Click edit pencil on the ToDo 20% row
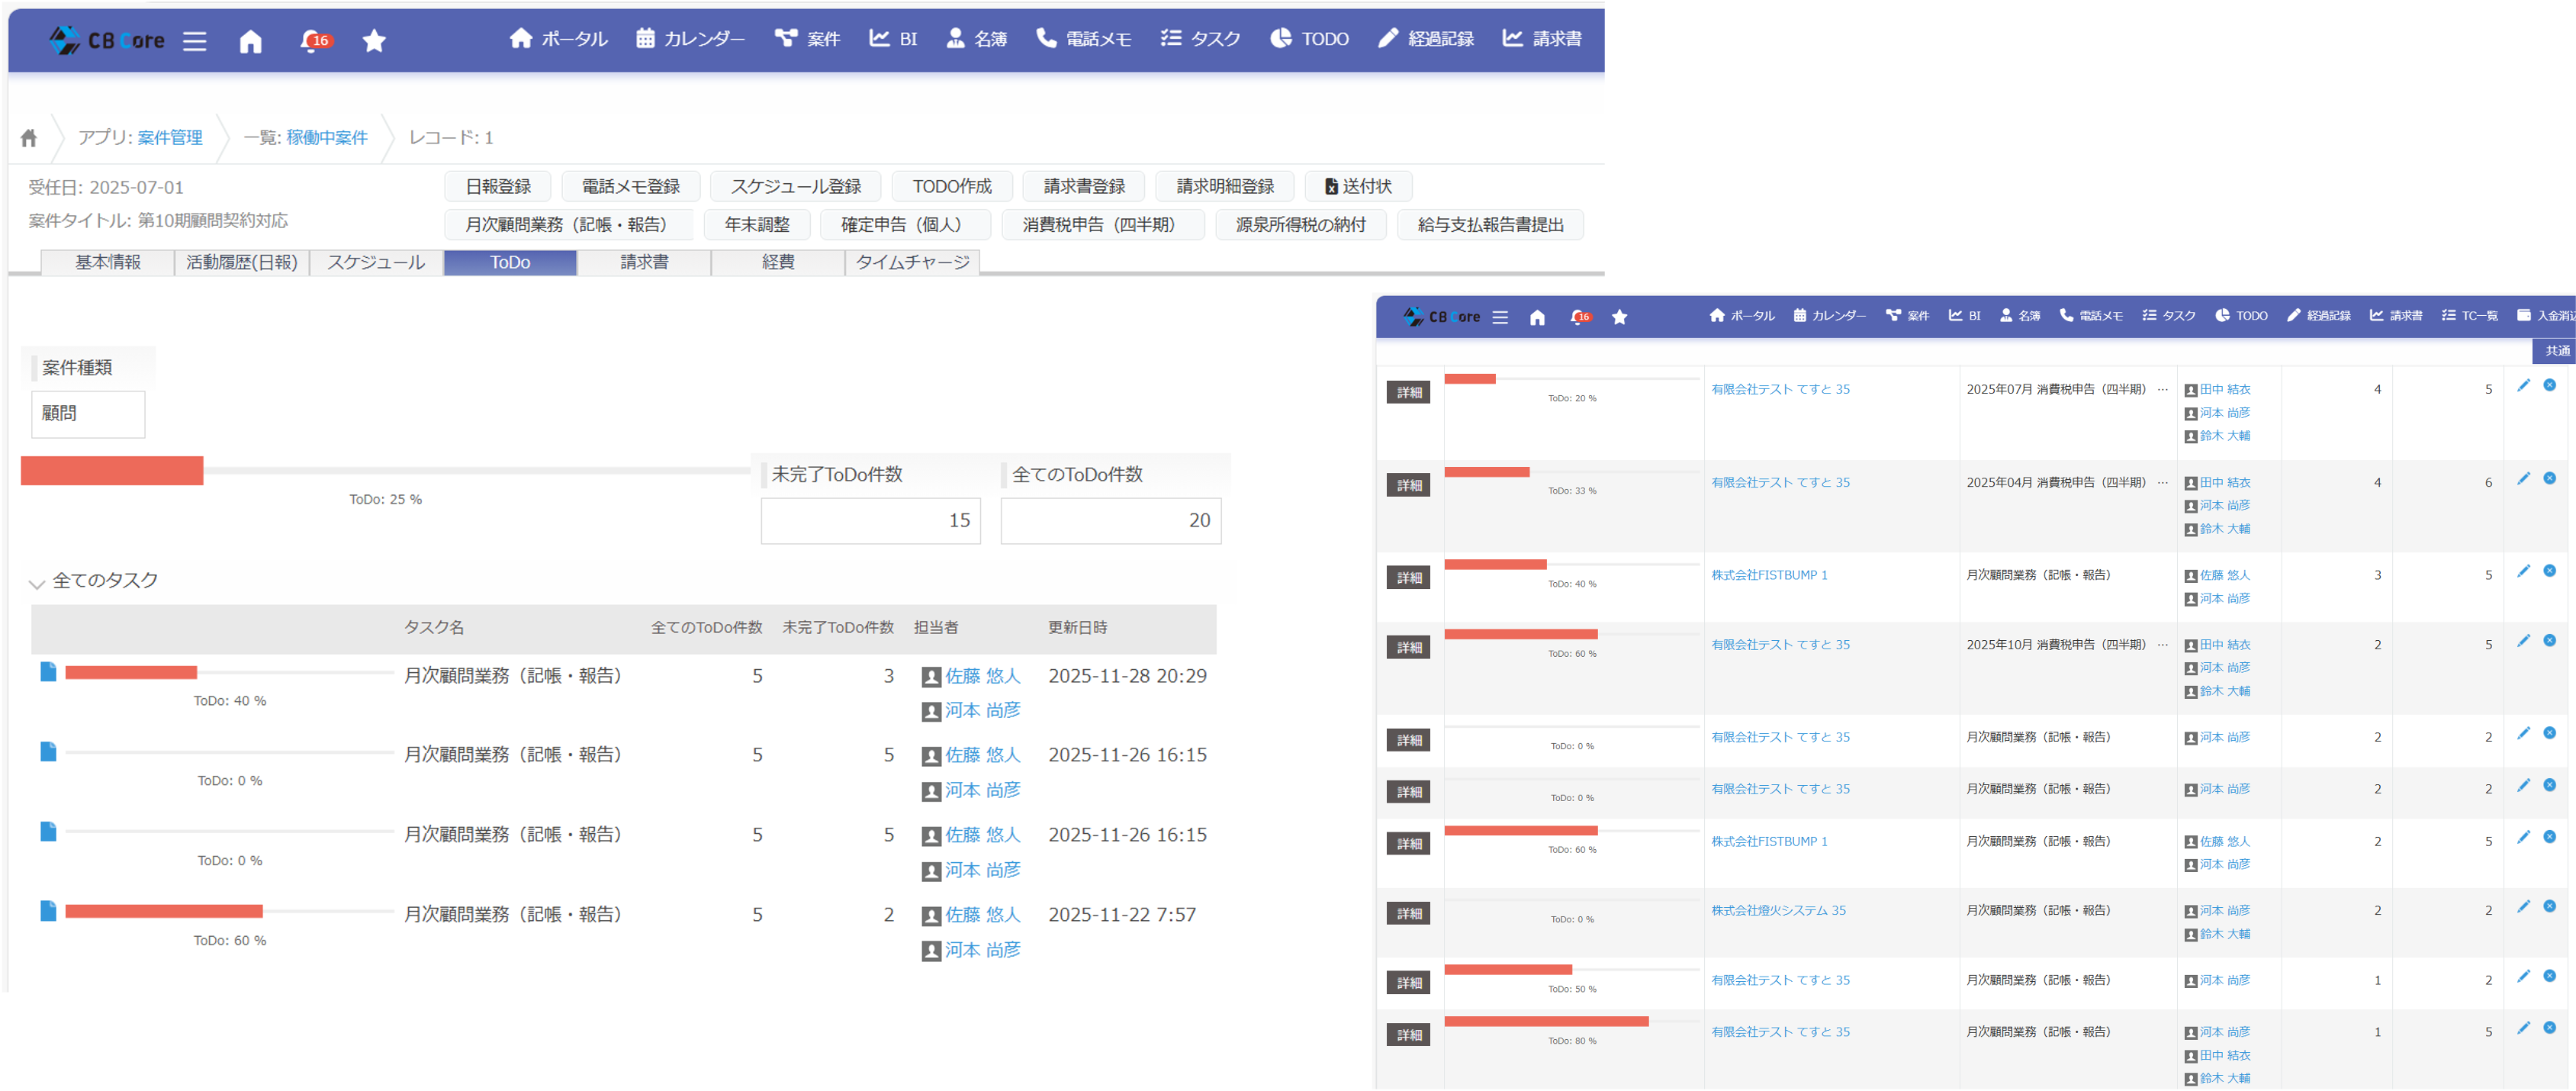The width and height of the screenshot is (2576, 1091). pyautogui.click(x=2523, y=386)
